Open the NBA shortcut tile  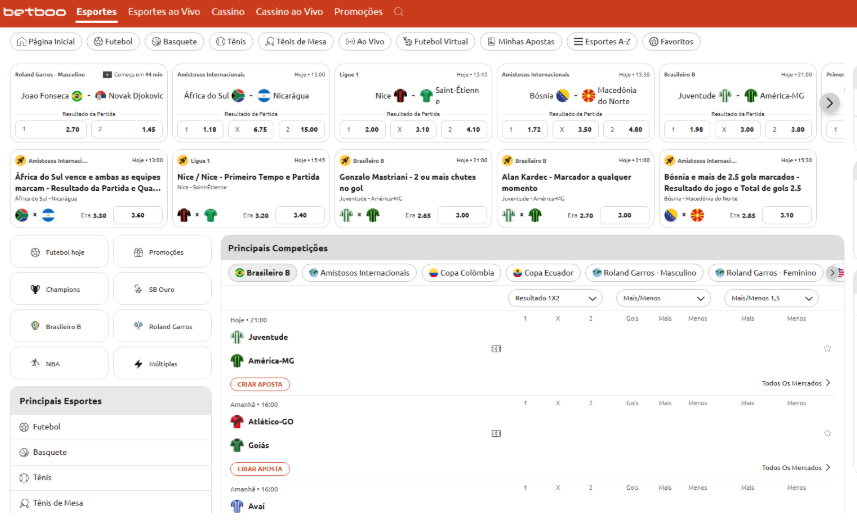pyautogui.click(x=60, y=363)
